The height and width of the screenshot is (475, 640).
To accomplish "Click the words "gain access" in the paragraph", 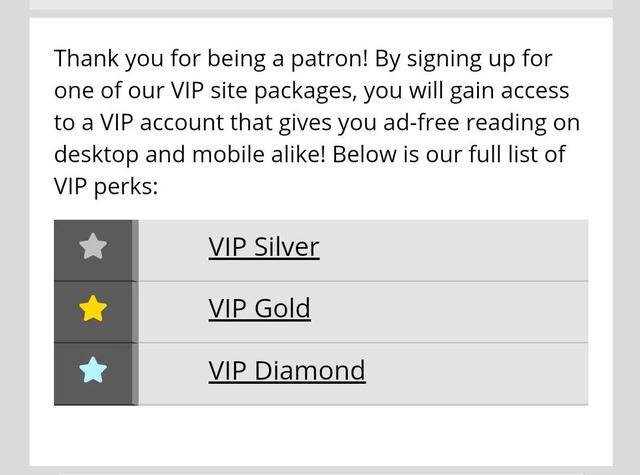I will (509, 90).
